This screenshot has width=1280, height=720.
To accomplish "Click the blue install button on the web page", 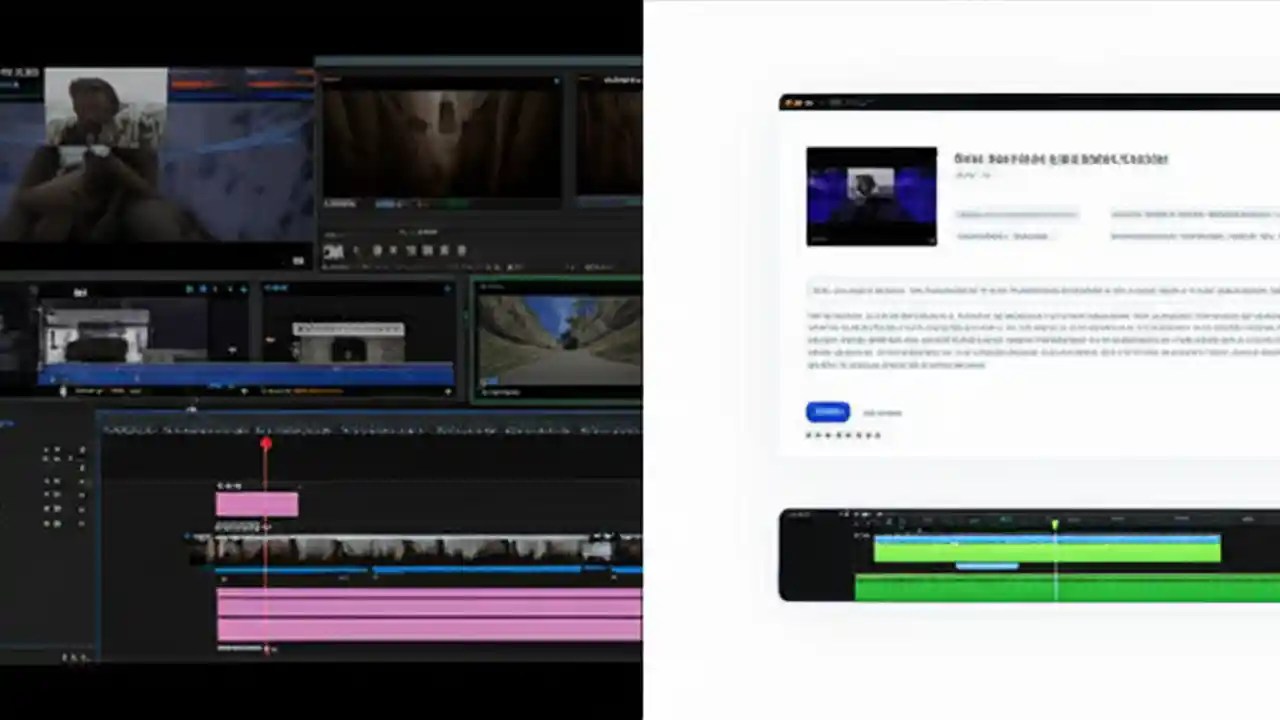I will [827, 412].
